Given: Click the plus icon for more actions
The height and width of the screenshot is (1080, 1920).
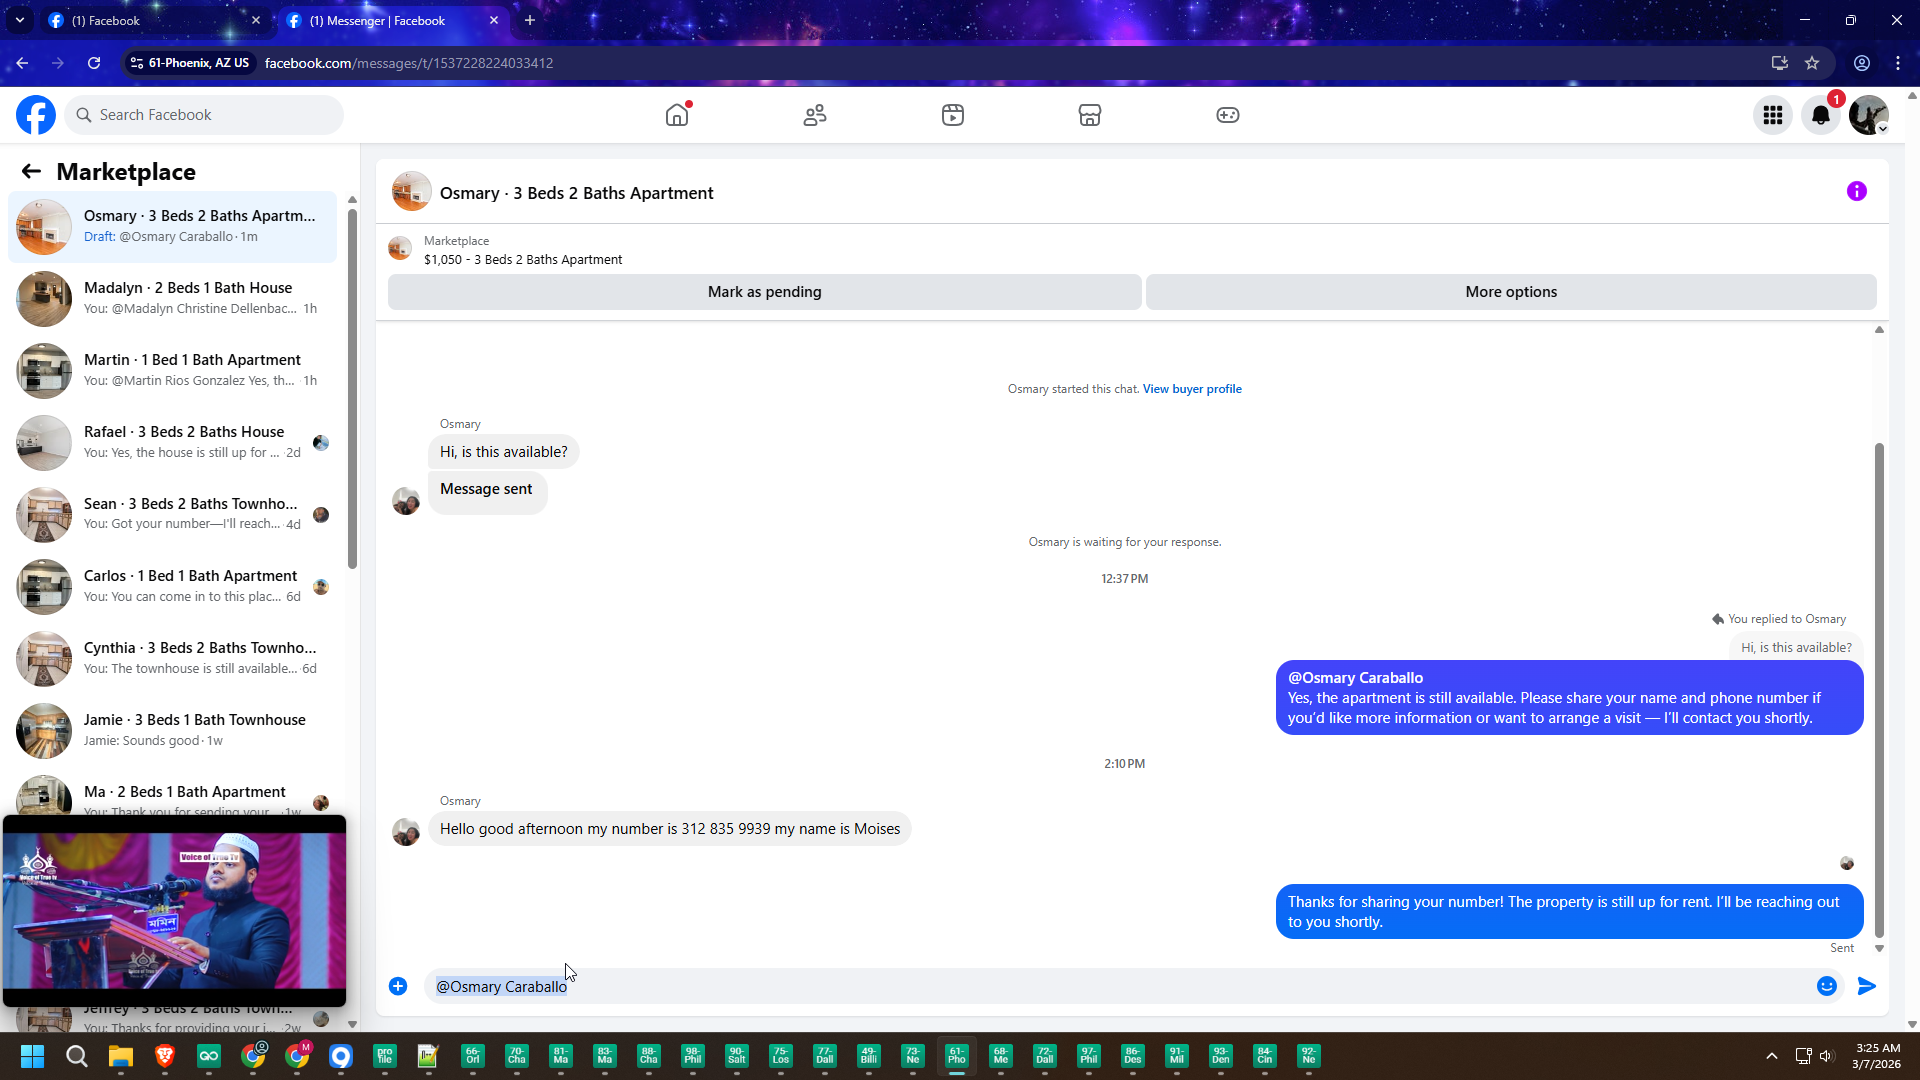Looking at the screenshot, I should pyautogui.click(x=398, y=986).
